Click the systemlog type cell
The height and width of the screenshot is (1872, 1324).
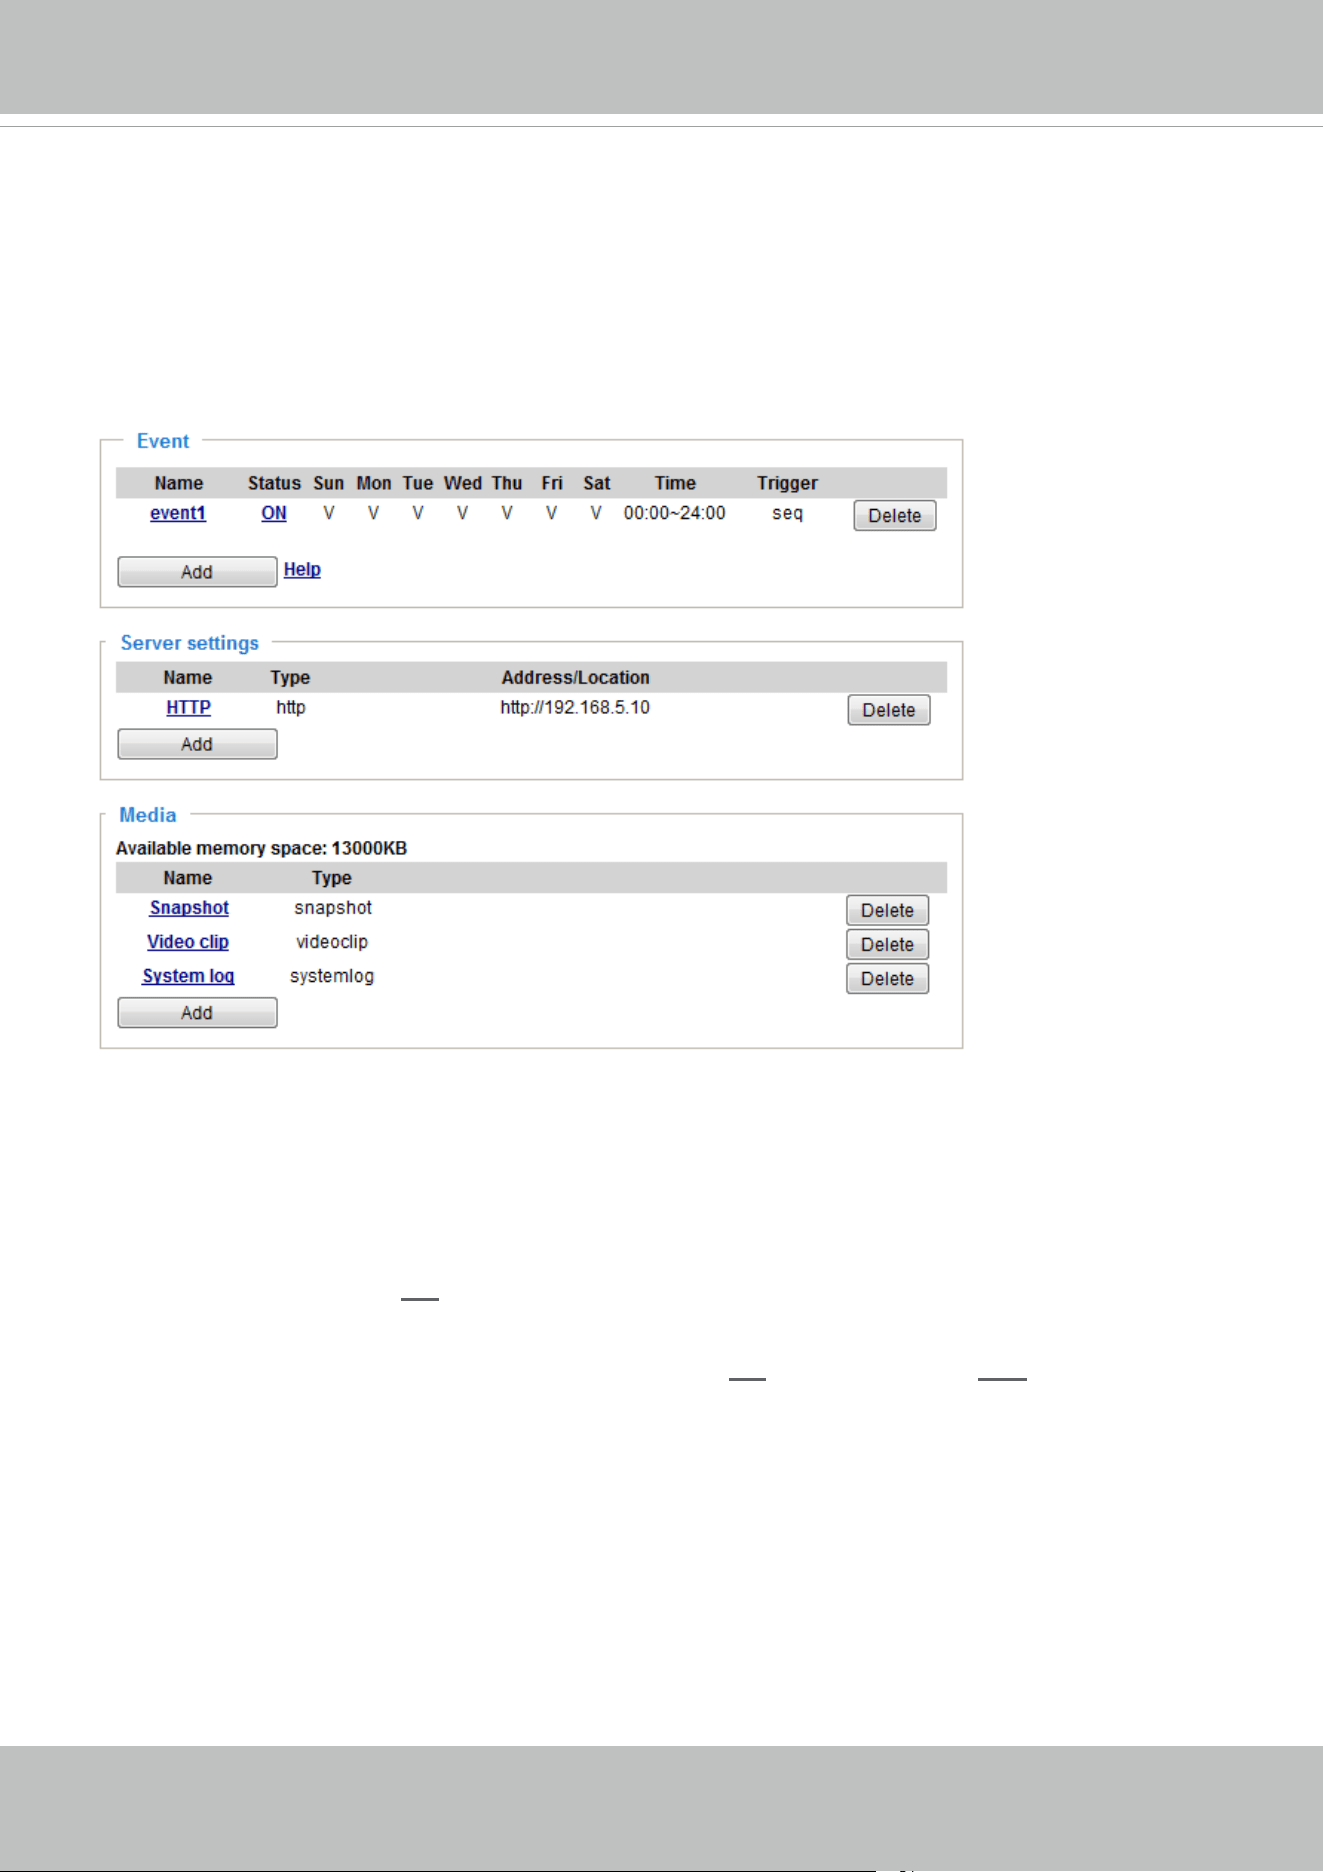click(x=332, y=975)
